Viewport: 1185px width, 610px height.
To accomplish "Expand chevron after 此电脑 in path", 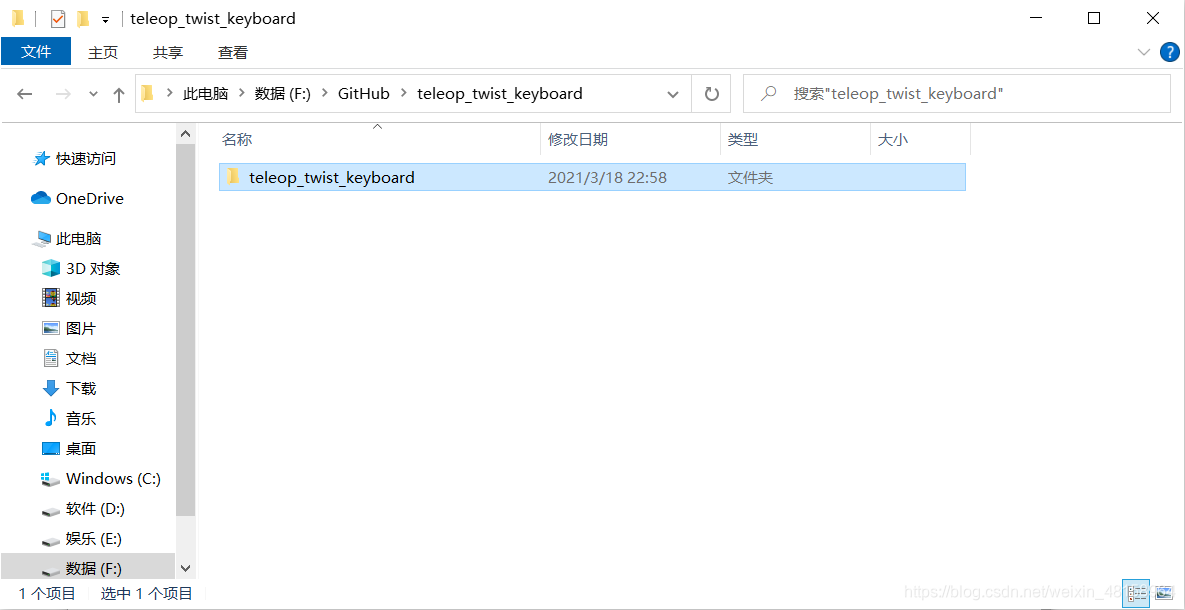I will [242, 93].
